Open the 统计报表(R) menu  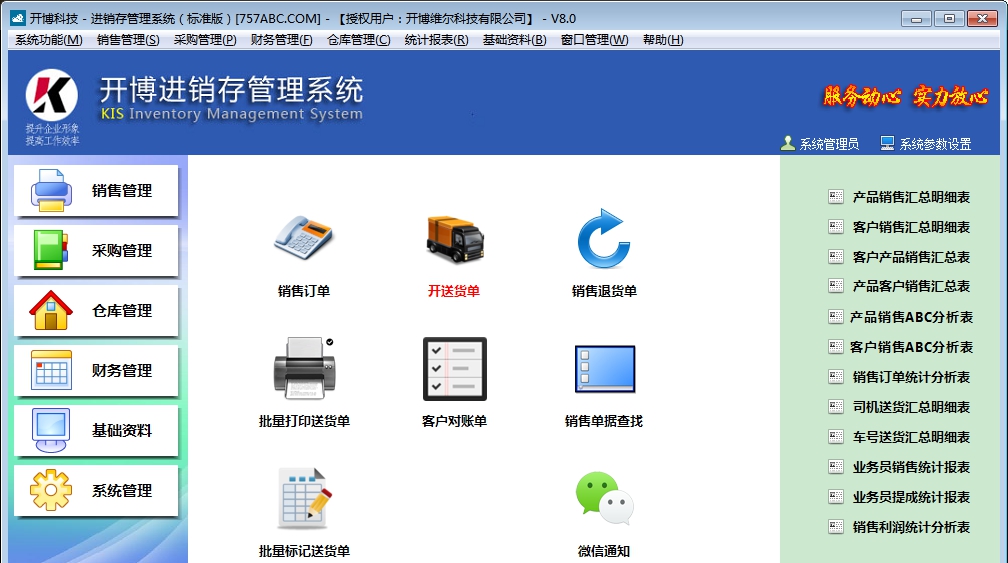point(436,40)
